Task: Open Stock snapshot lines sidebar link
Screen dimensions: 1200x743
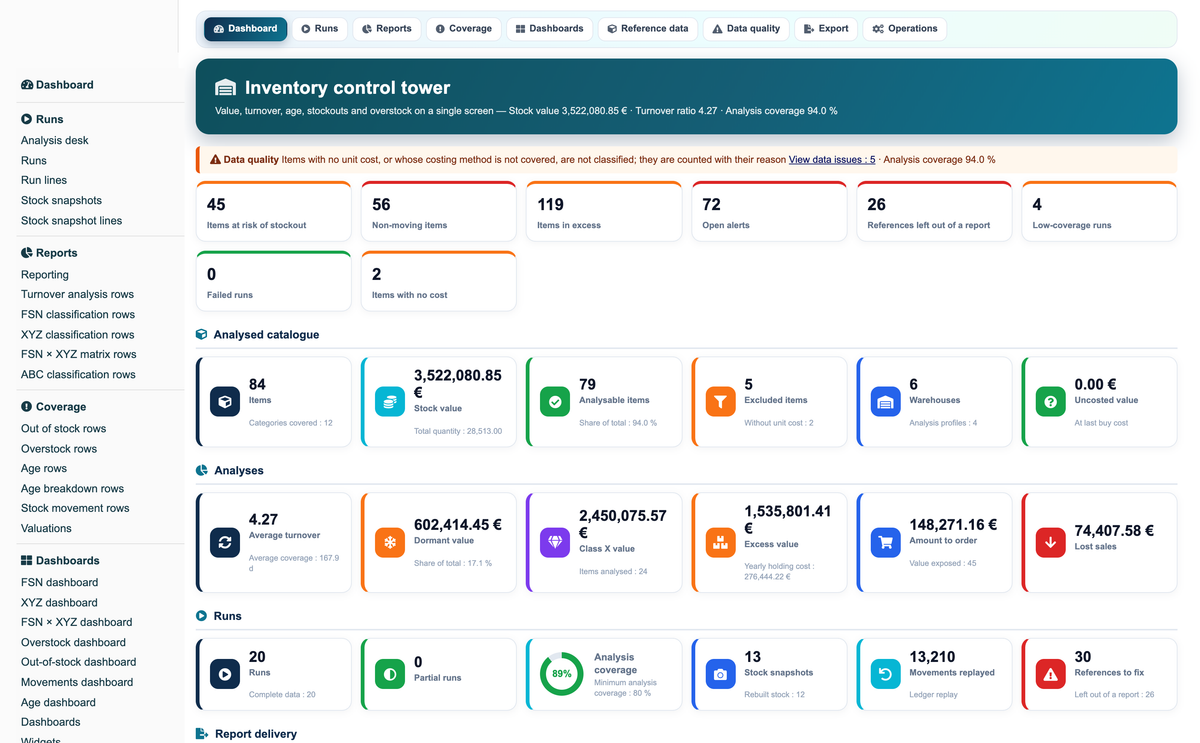Action: pyautogui.click(x=71, y=221)
